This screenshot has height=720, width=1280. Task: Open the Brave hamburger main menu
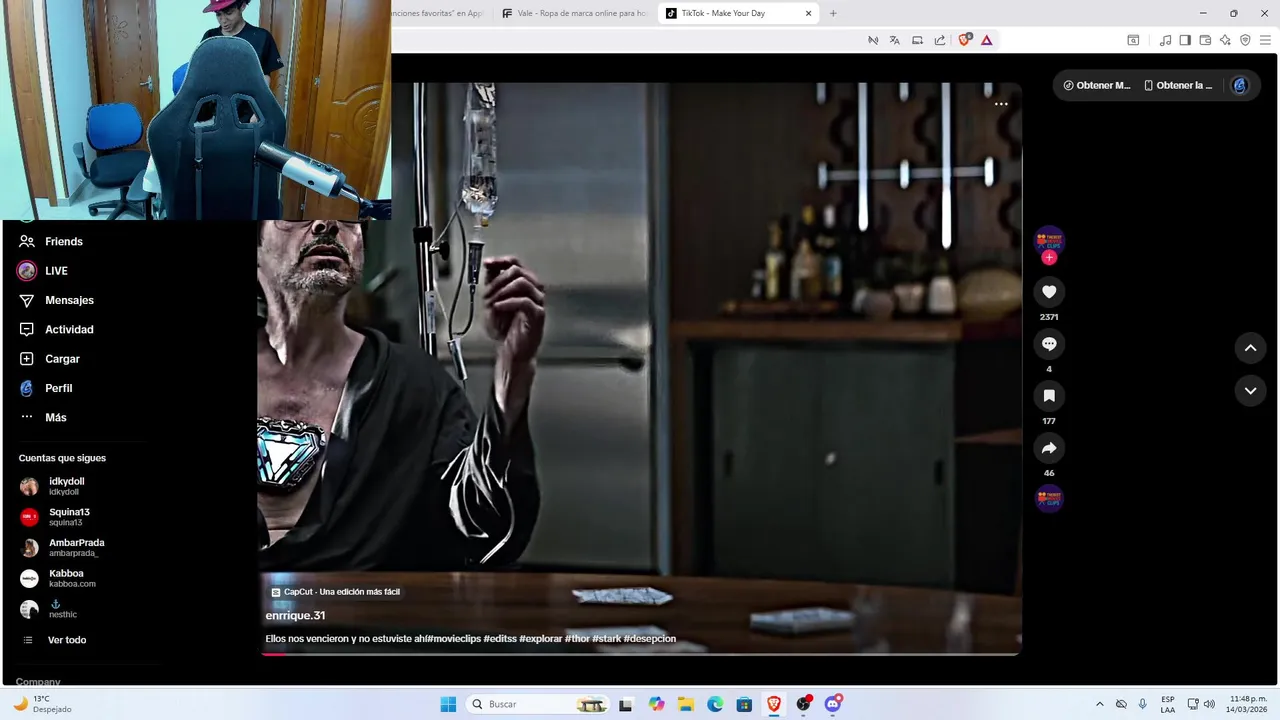click(x=1265, y=40)
